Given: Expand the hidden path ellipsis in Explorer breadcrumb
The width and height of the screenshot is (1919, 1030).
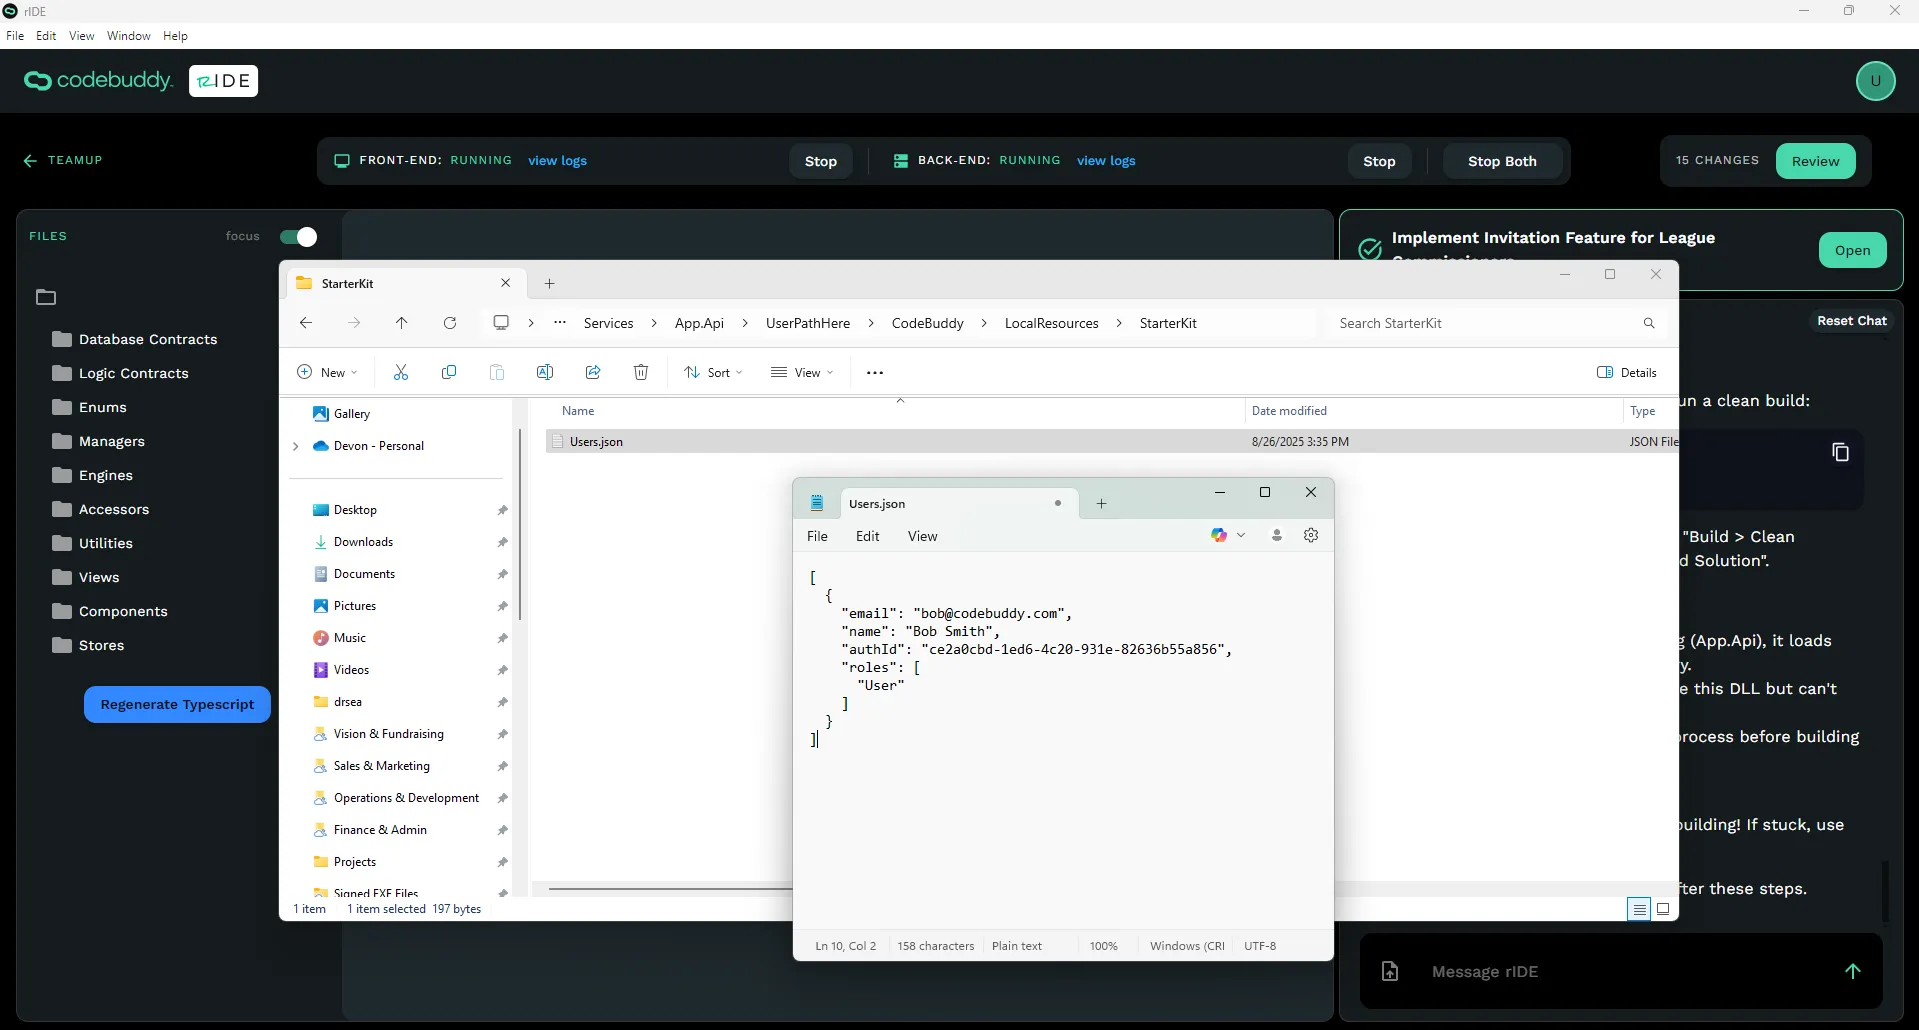Looking at the screenshot, I should tap(560, 323).
